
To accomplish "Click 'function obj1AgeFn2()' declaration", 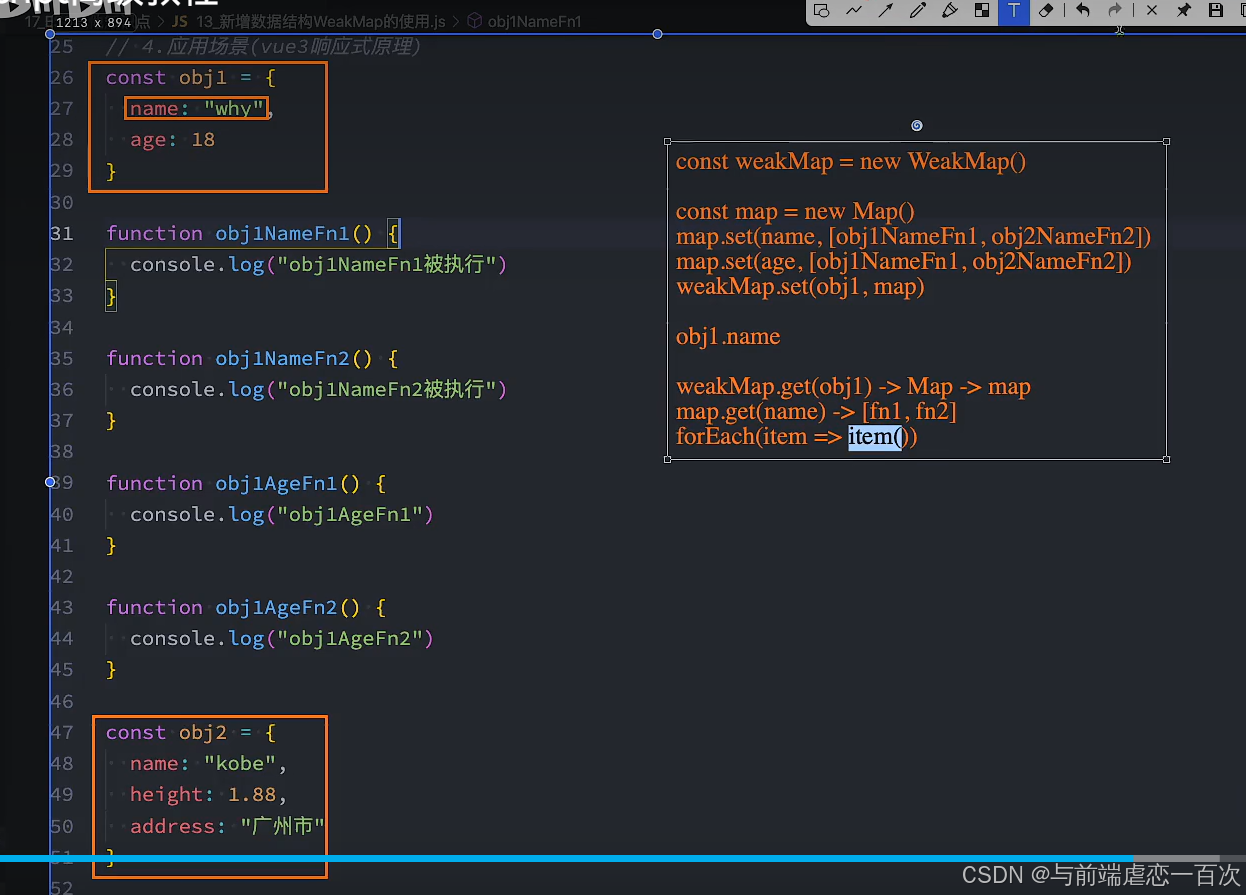I will pos(246,607).
